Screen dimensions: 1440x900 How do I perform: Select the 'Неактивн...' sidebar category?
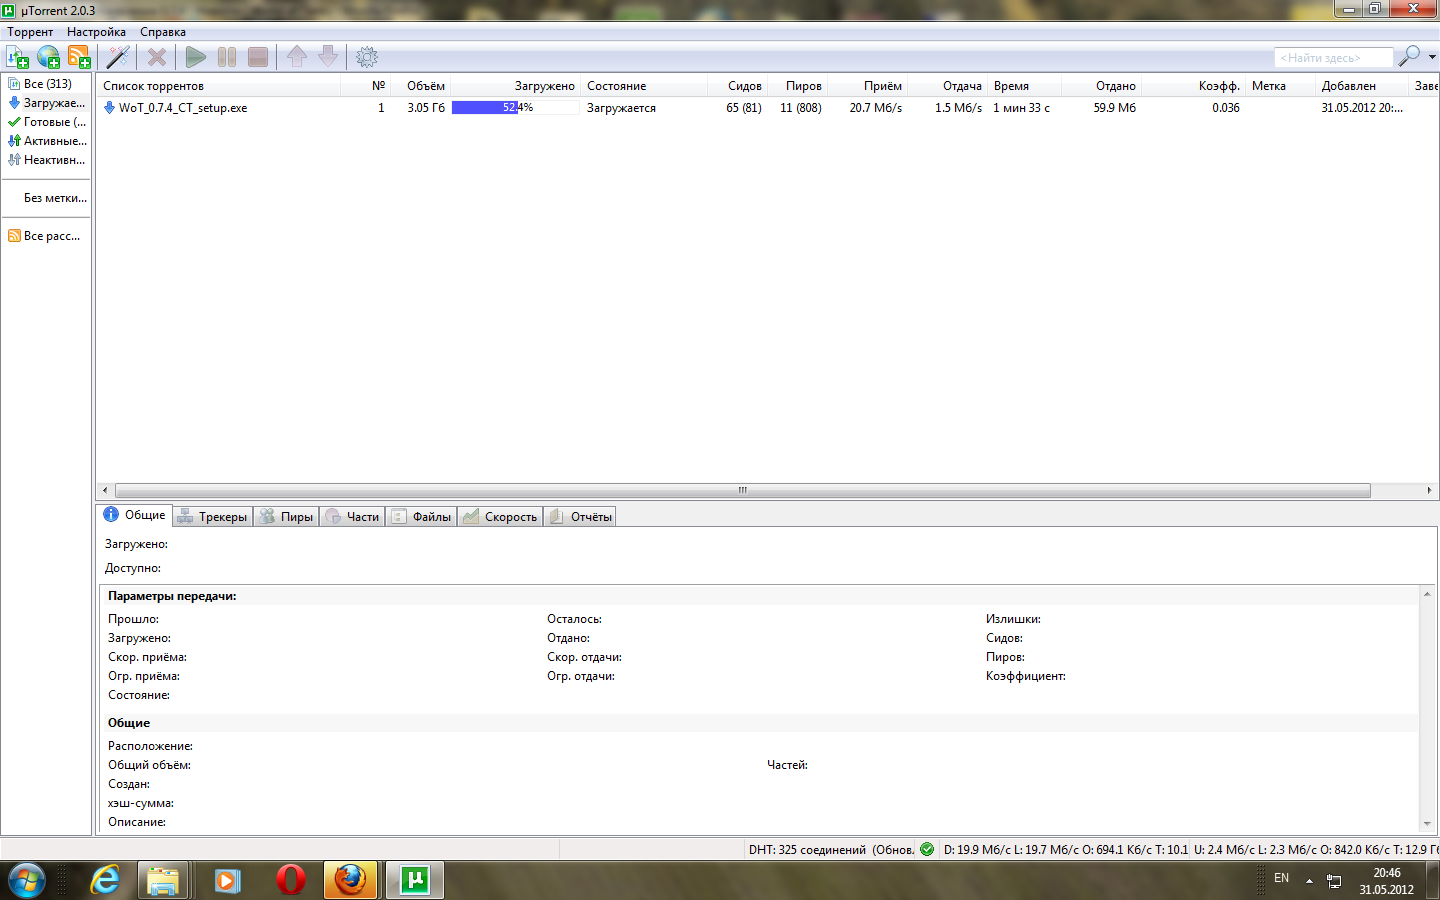pyautogui.click(x=46, y=160)
